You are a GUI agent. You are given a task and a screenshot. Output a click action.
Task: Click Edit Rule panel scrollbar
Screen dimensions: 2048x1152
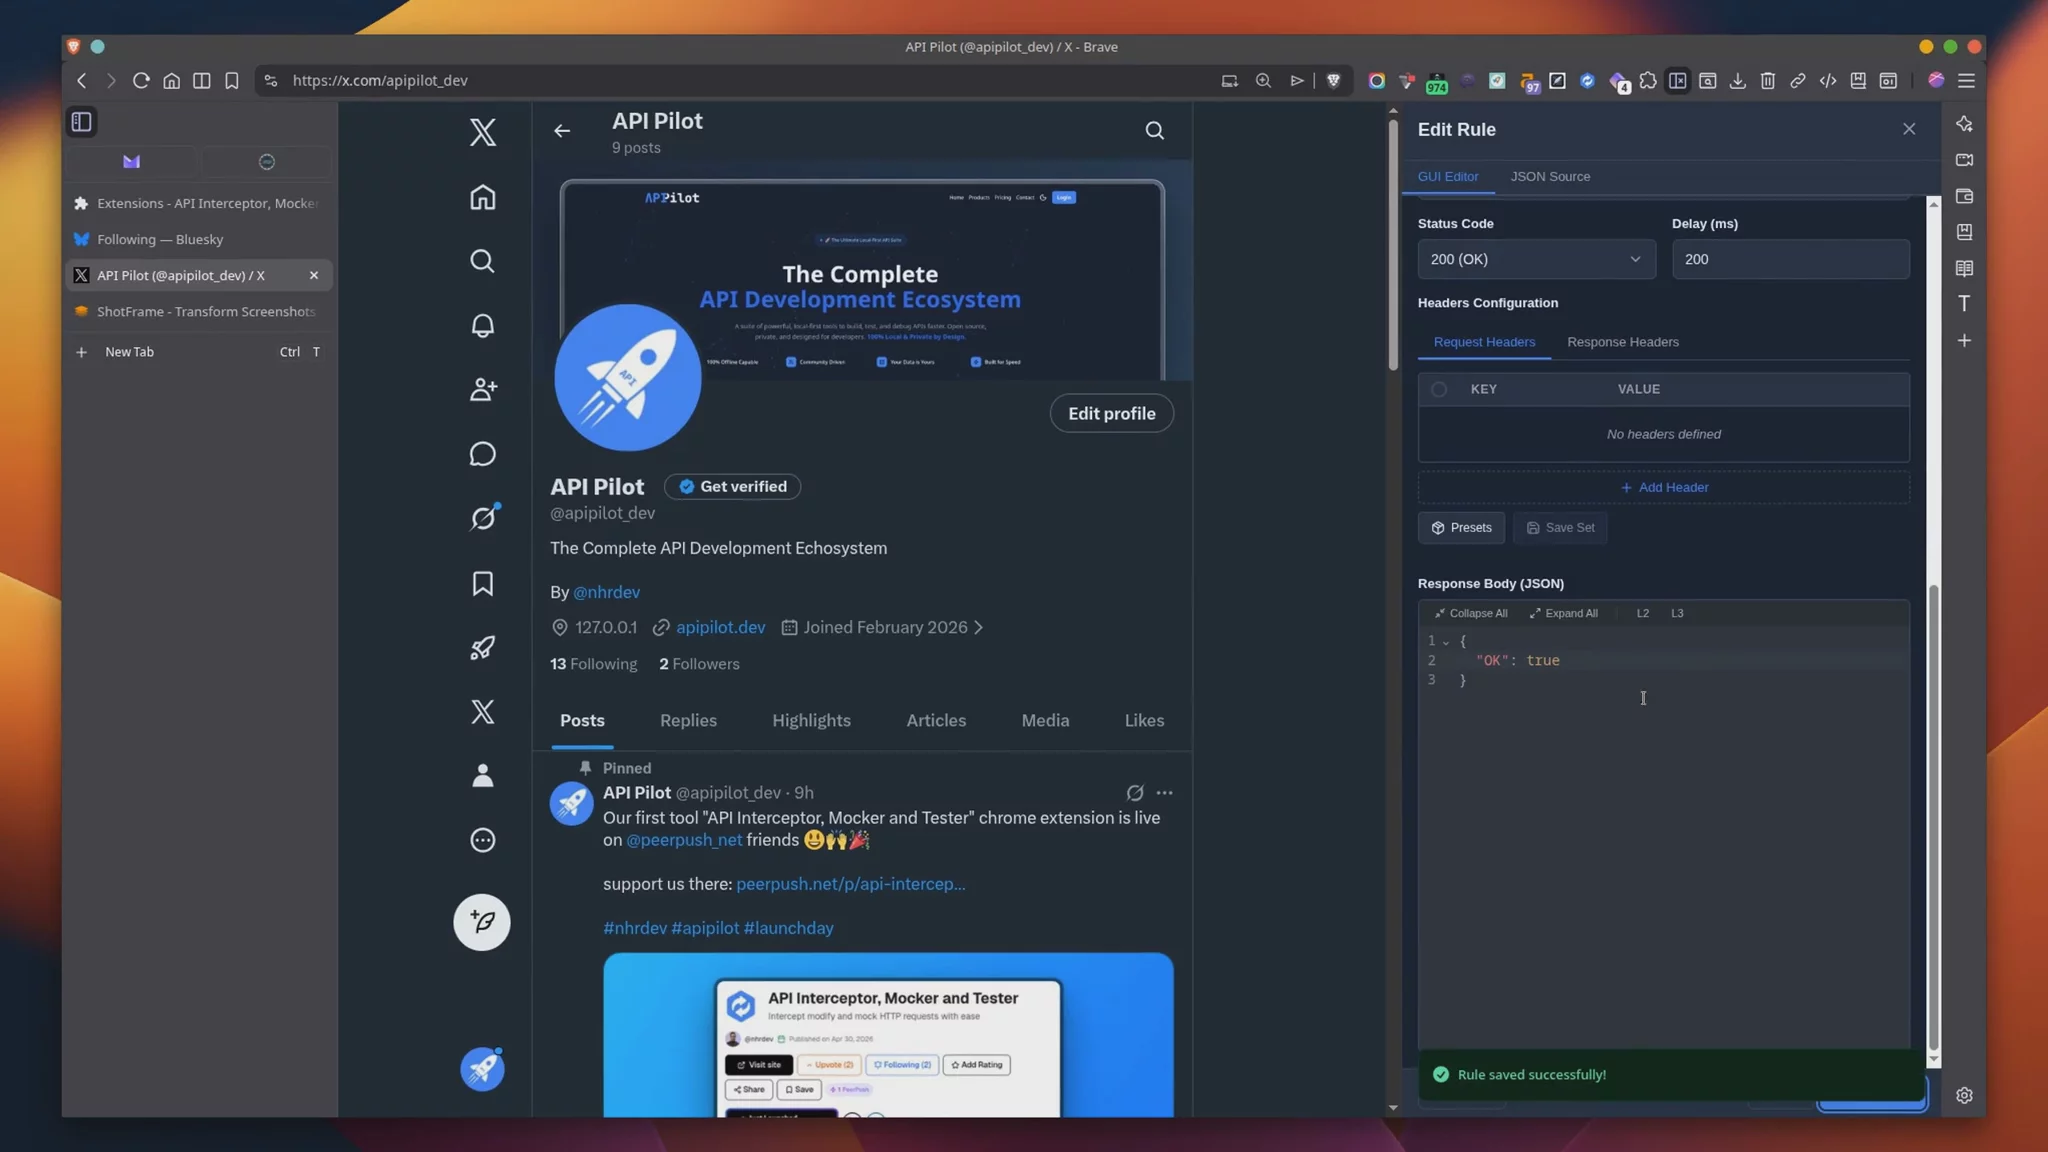pos(1933,816)
